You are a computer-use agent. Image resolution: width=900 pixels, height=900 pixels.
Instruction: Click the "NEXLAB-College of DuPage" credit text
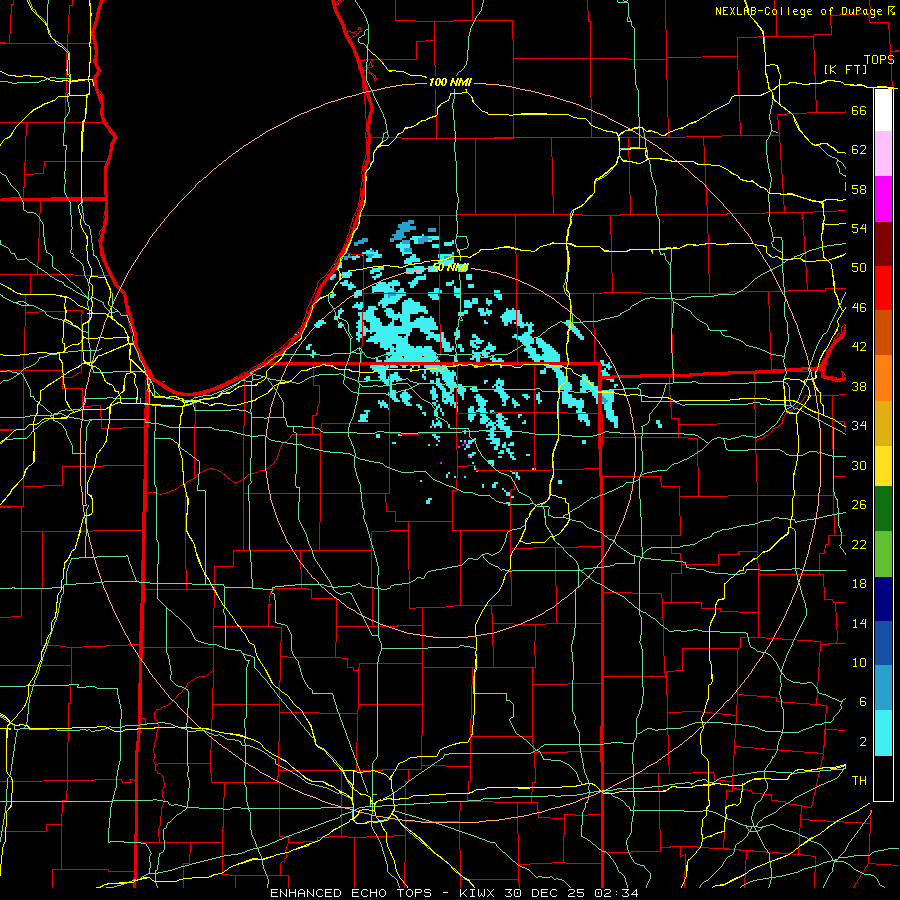coord(800,11)
